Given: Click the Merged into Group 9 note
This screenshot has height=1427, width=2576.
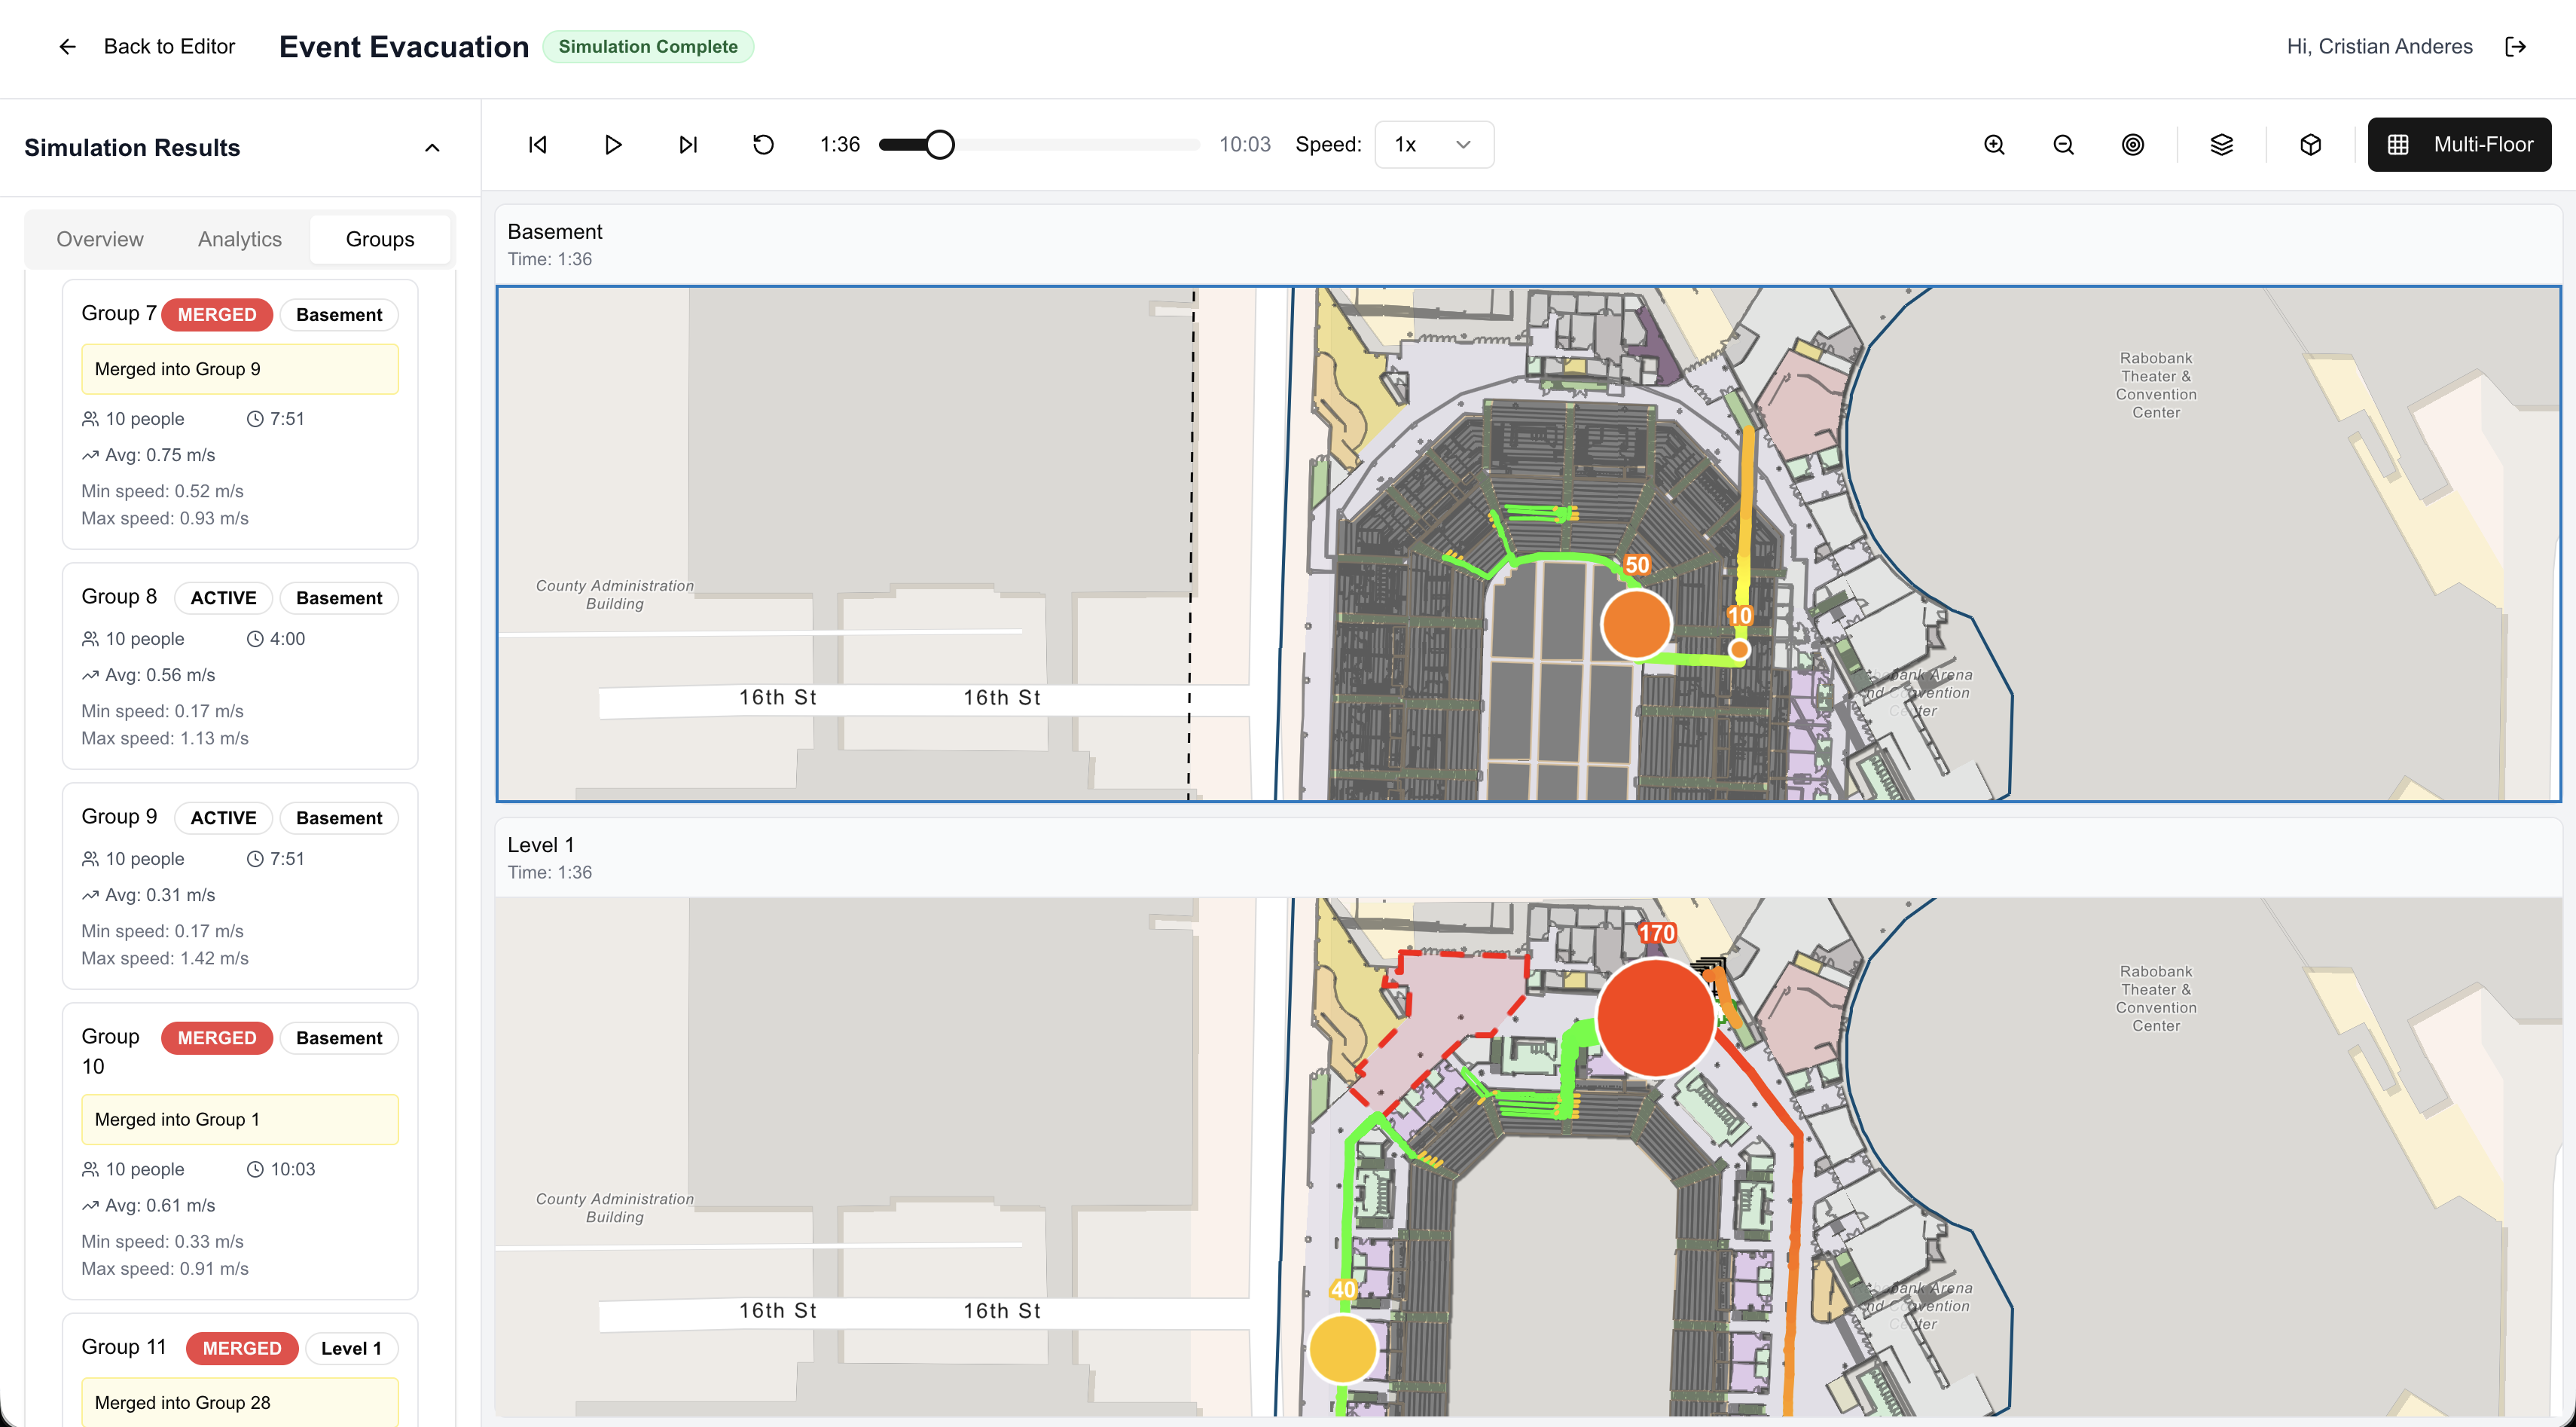Looking at the screenshot, I should [240, 369].
